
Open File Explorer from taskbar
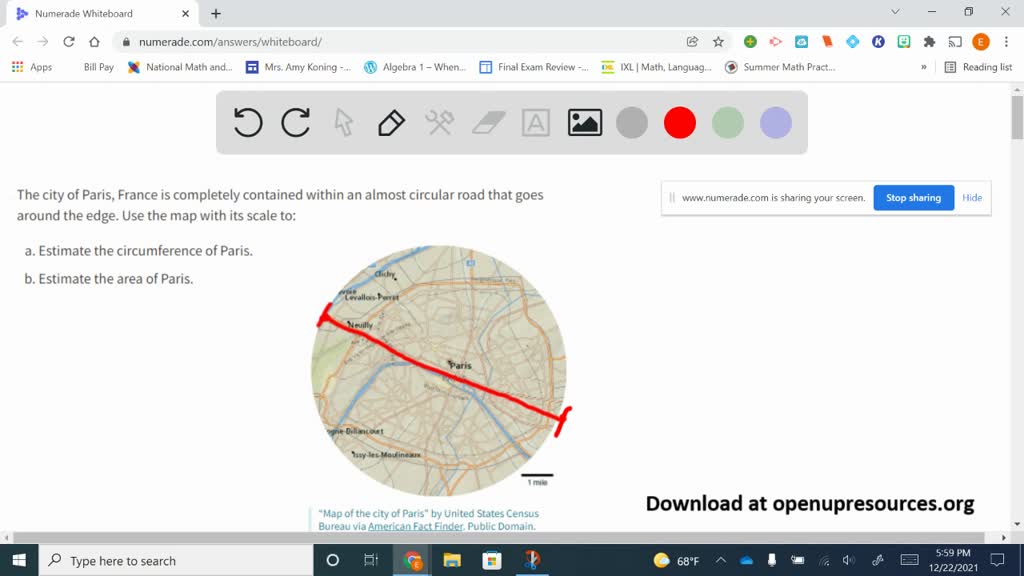(x=452, y=560)
